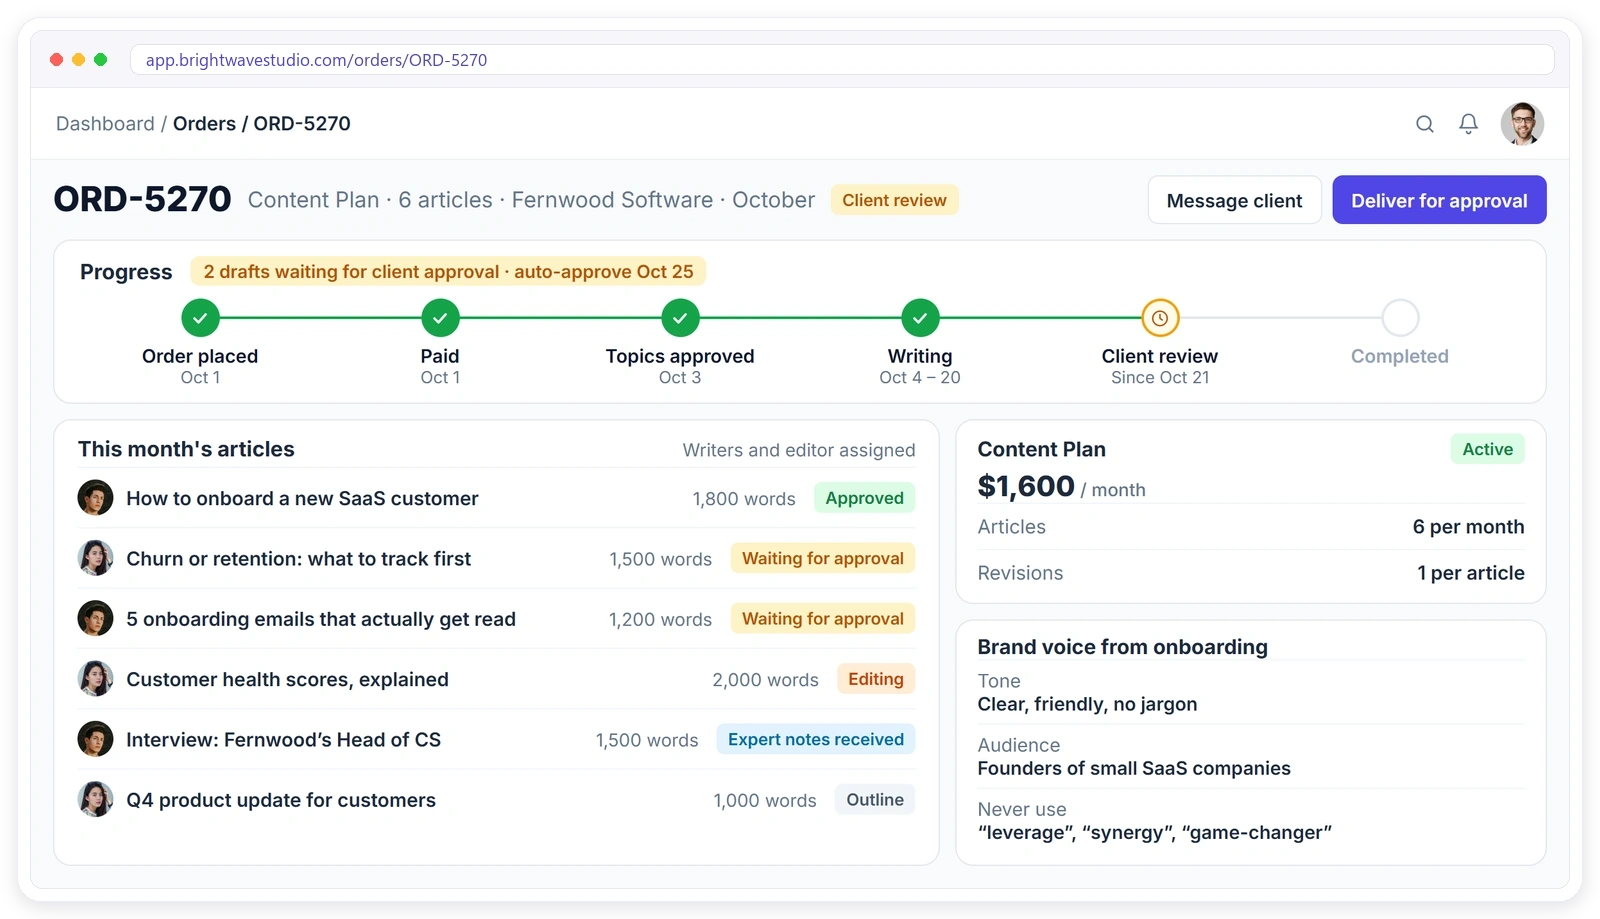The height and width of the screenshot is (919, 1600).
Task: Click the Active plan badge
Action: pyautogui.click(x=1487, y=449)
